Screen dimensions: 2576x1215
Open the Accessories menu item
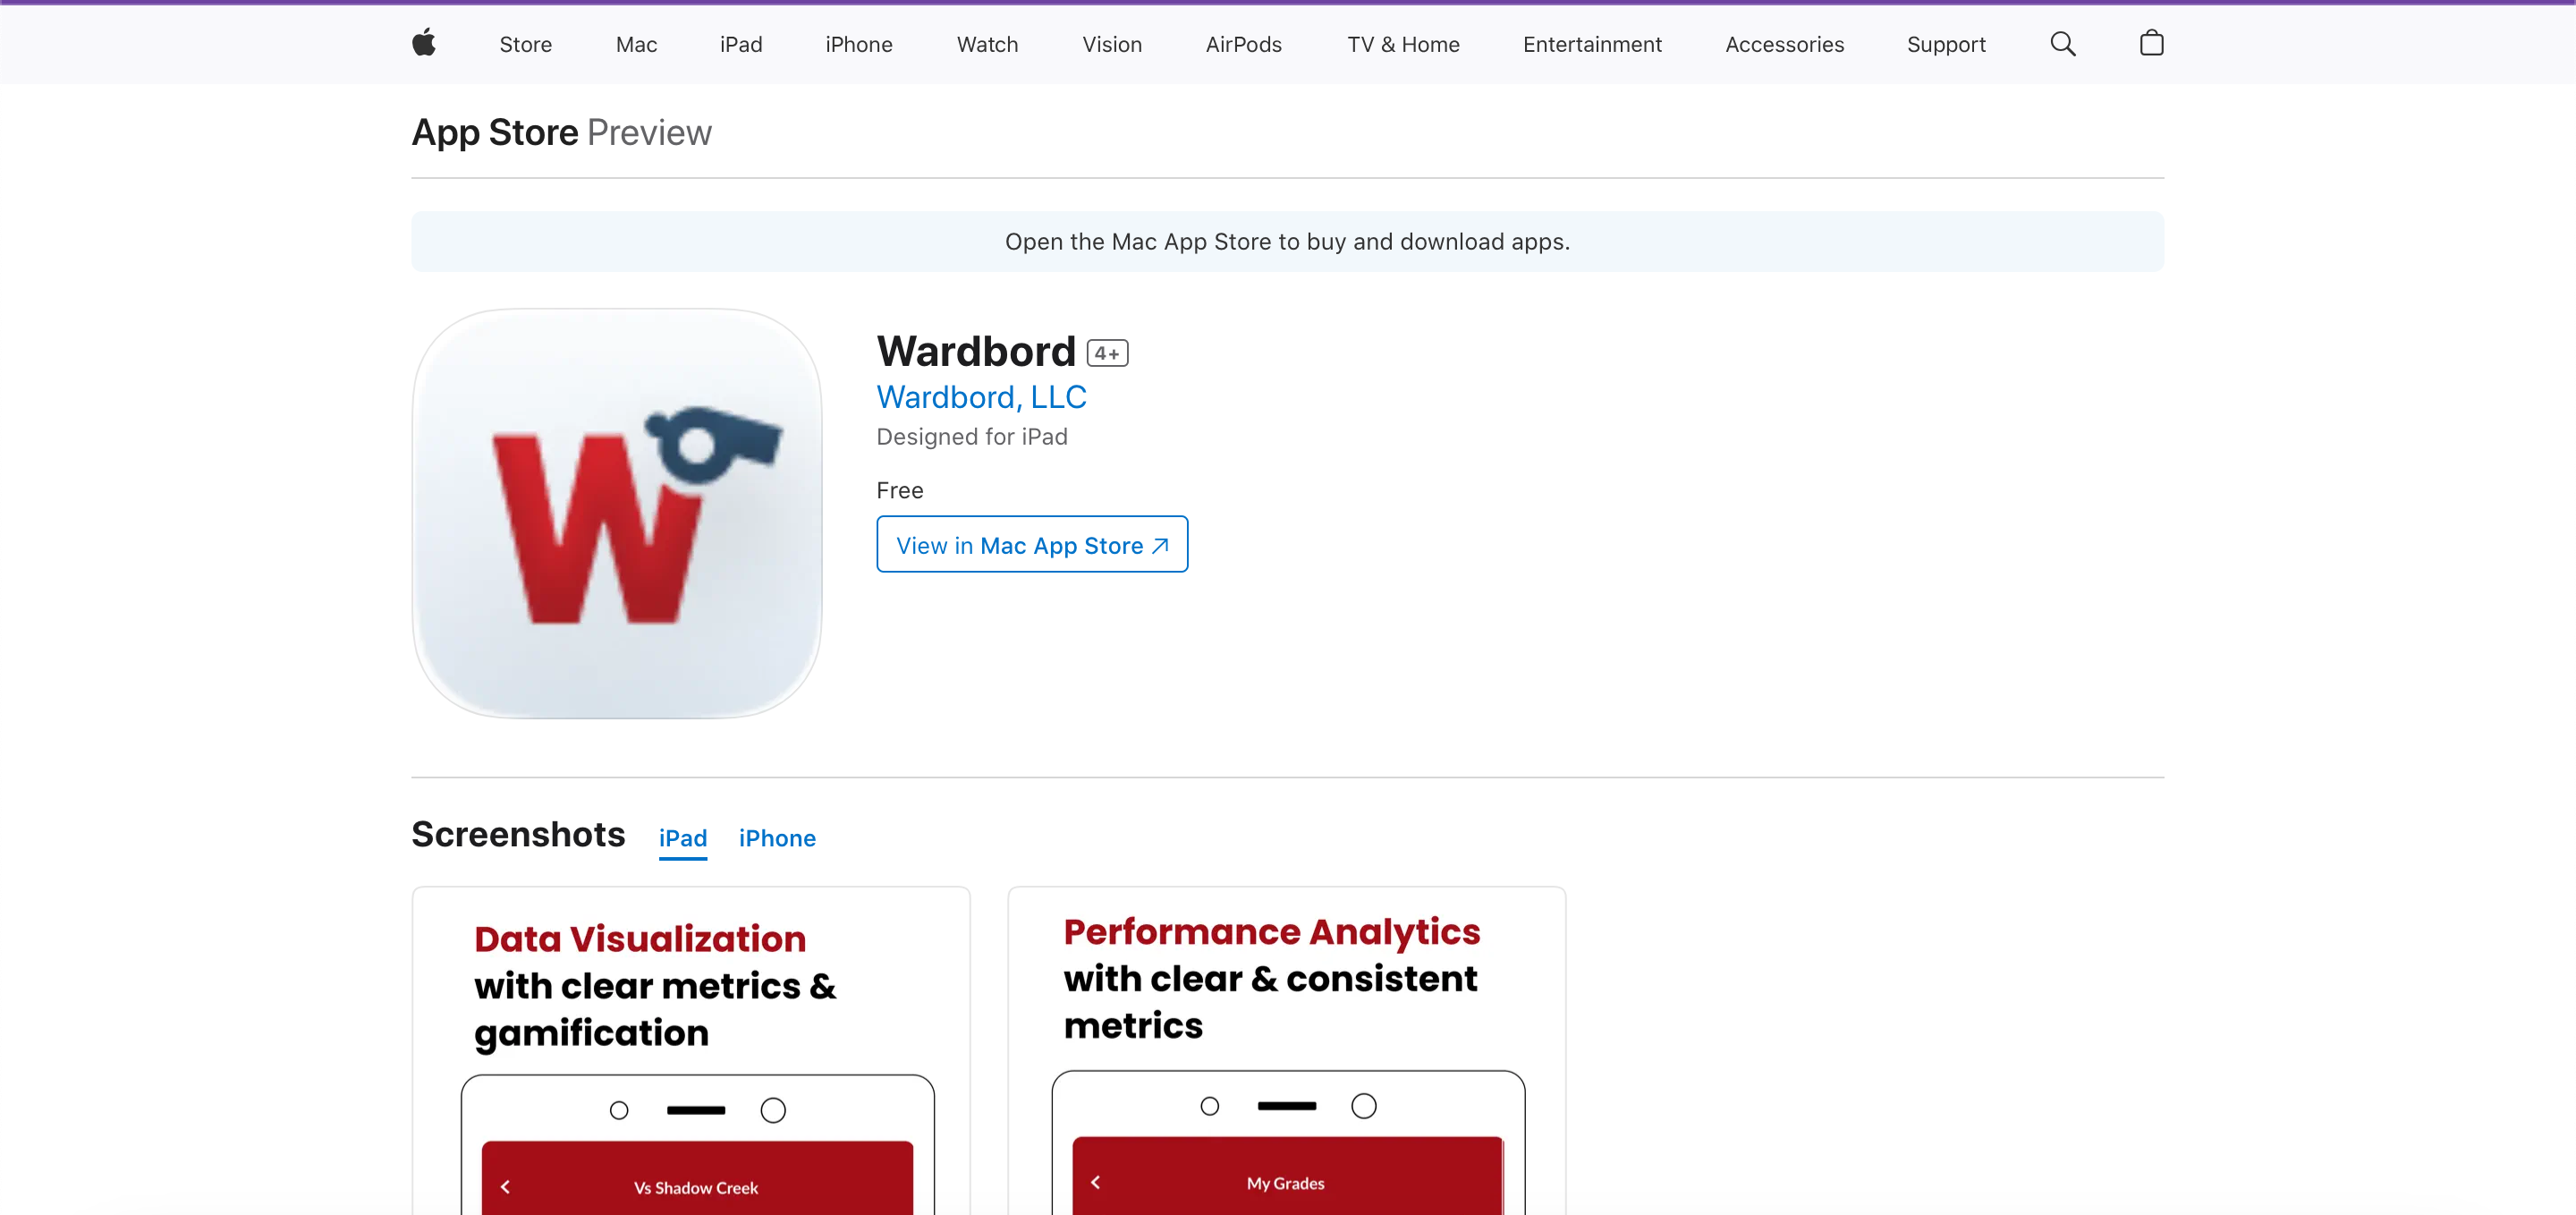point(1784,44)
